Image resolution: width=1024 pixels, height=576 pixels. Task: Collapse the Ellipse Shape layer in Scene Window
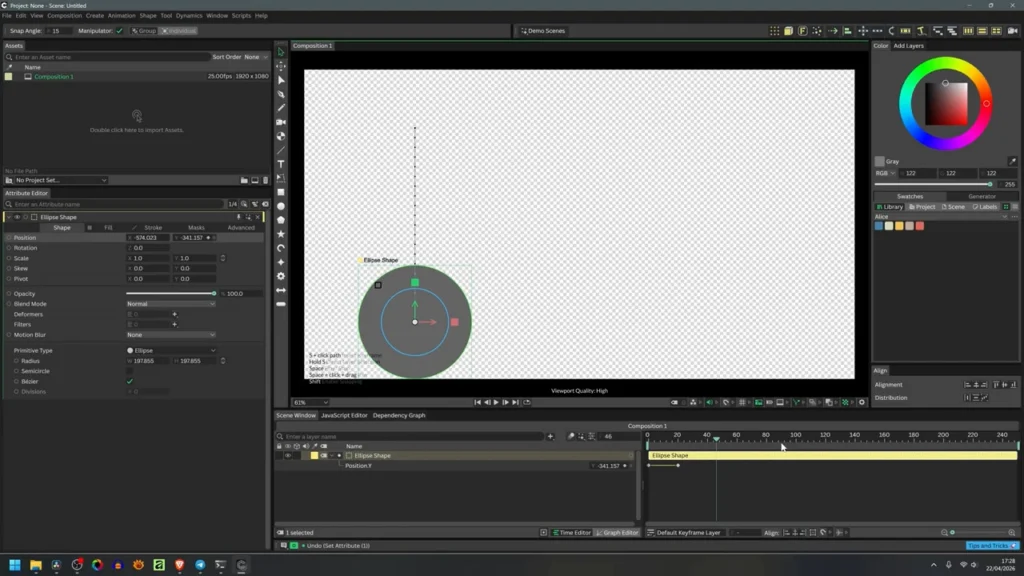pos(332,456)
